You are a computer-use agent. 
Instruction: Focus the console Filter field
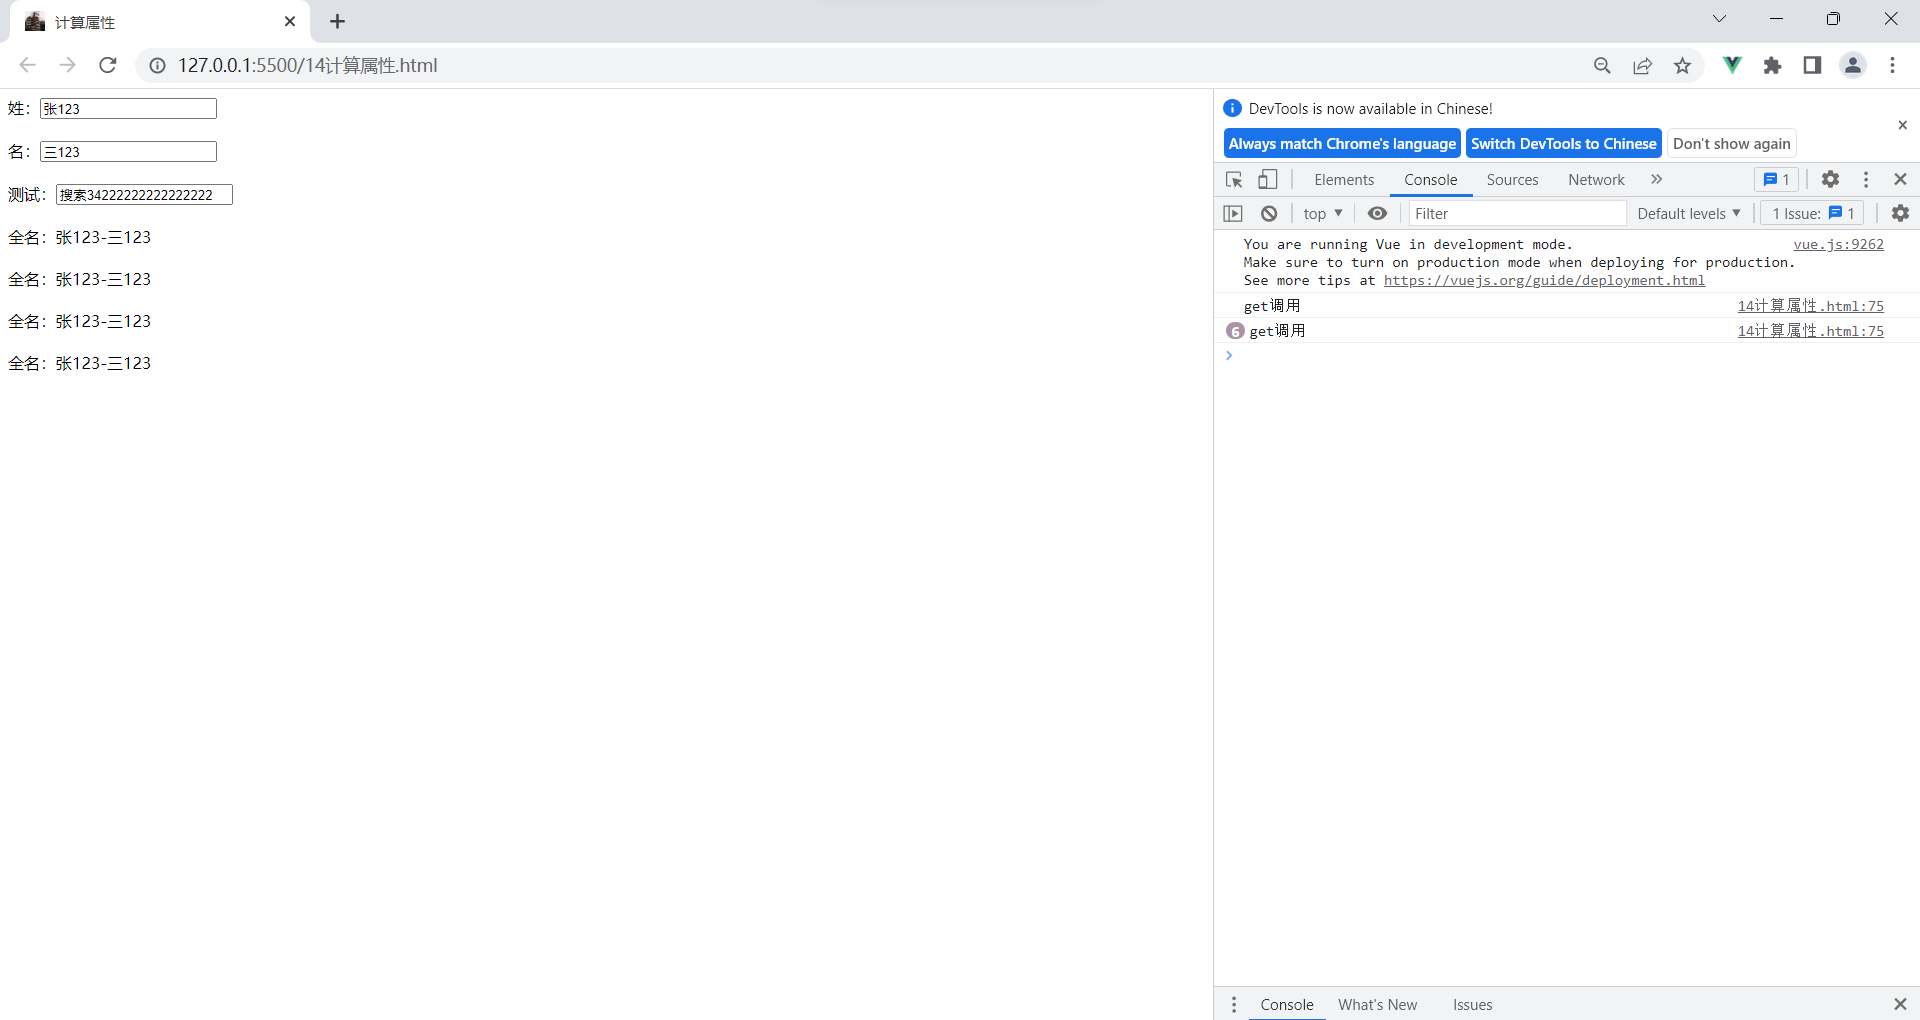pyautogui.click(x=1516, y=213)
